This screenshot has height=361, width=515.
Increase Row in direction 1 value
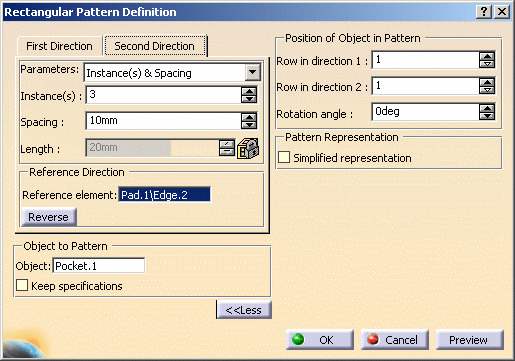click(x=487, y=57)
